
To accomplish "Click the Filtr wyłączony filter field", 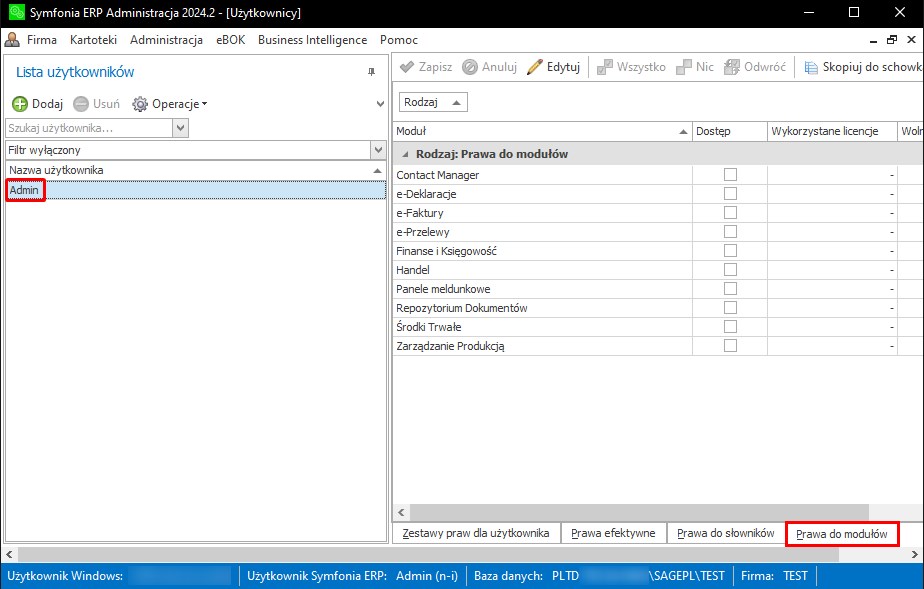I will click(189, 150).
